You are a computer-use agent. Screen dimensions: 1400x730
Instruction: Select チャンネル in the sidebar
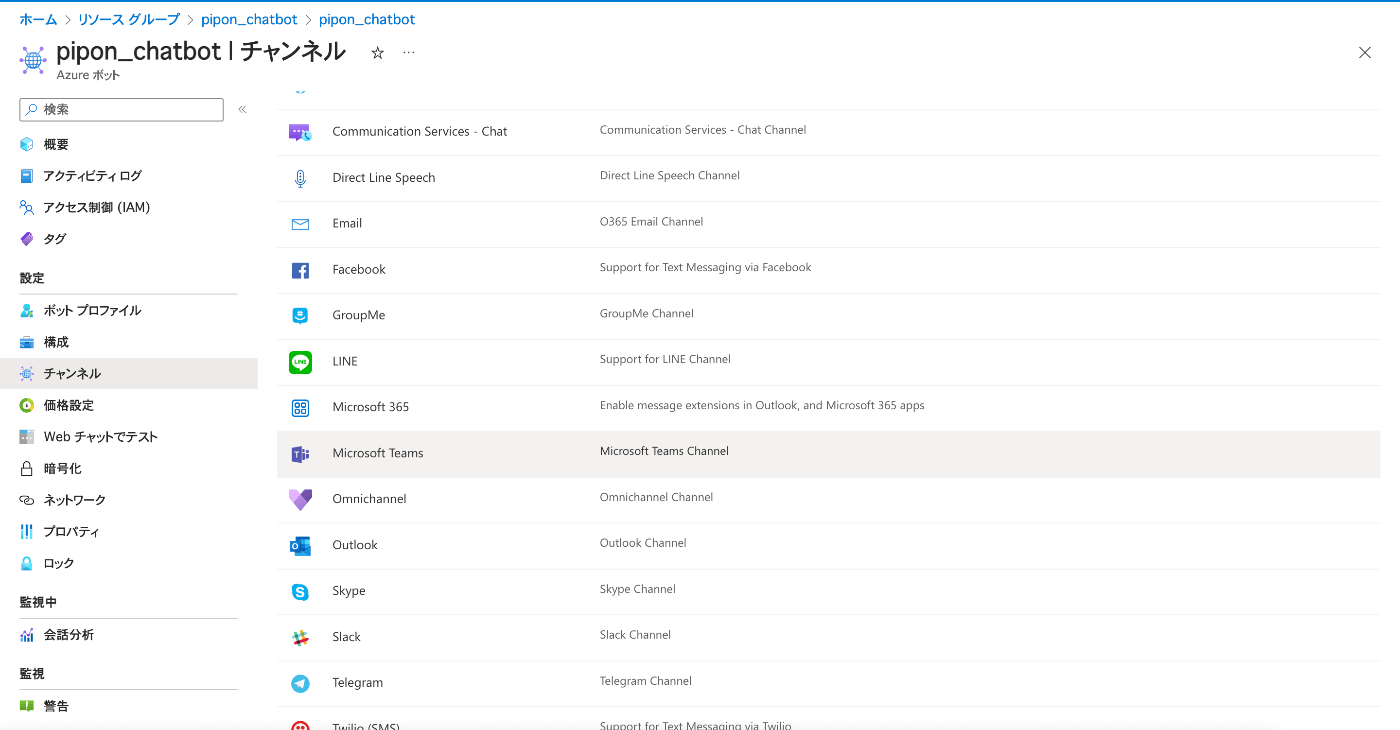(128, 374)
